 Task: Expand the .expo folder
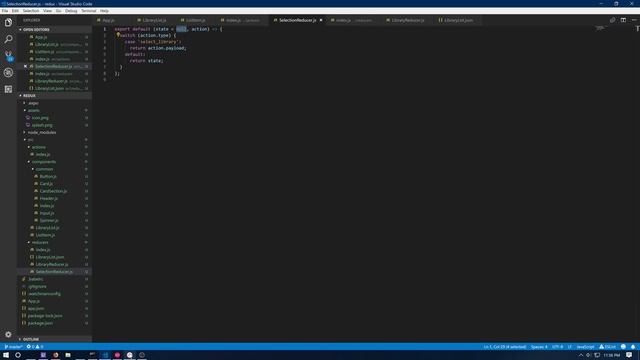tap(33, 103)
